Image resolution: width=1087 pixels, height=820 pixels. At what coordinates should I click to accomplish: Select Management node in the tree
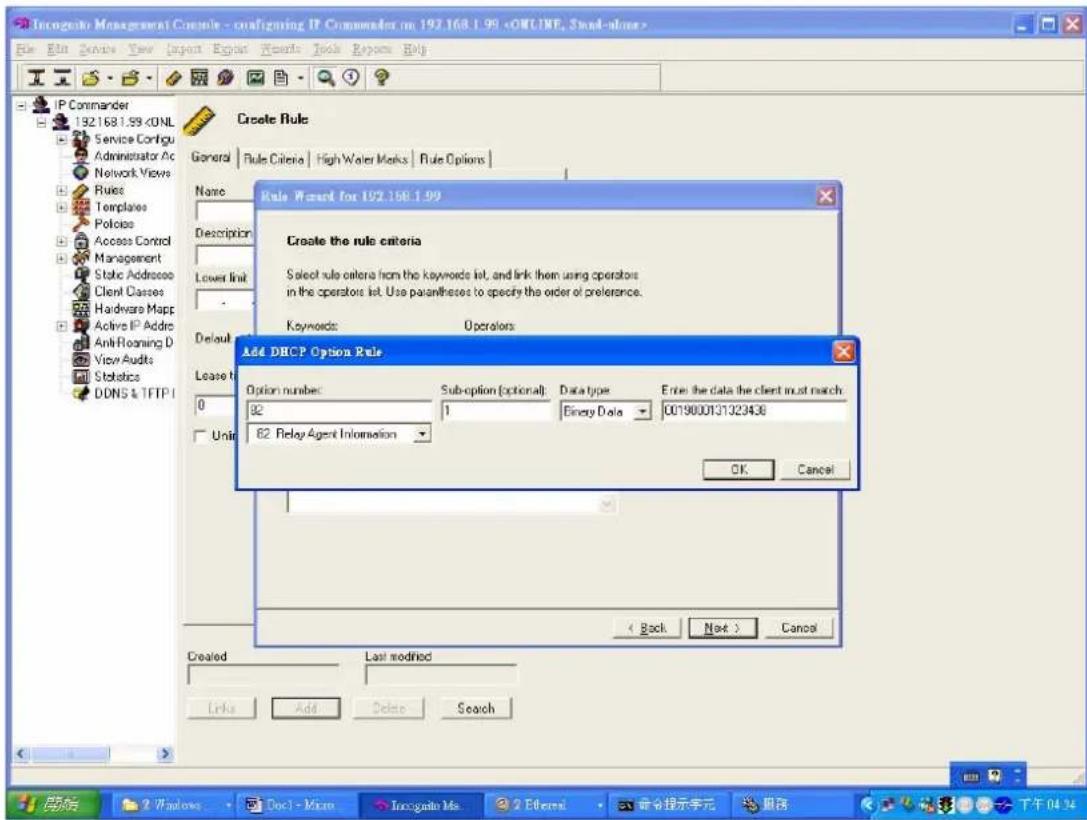[x=128, y=258]
